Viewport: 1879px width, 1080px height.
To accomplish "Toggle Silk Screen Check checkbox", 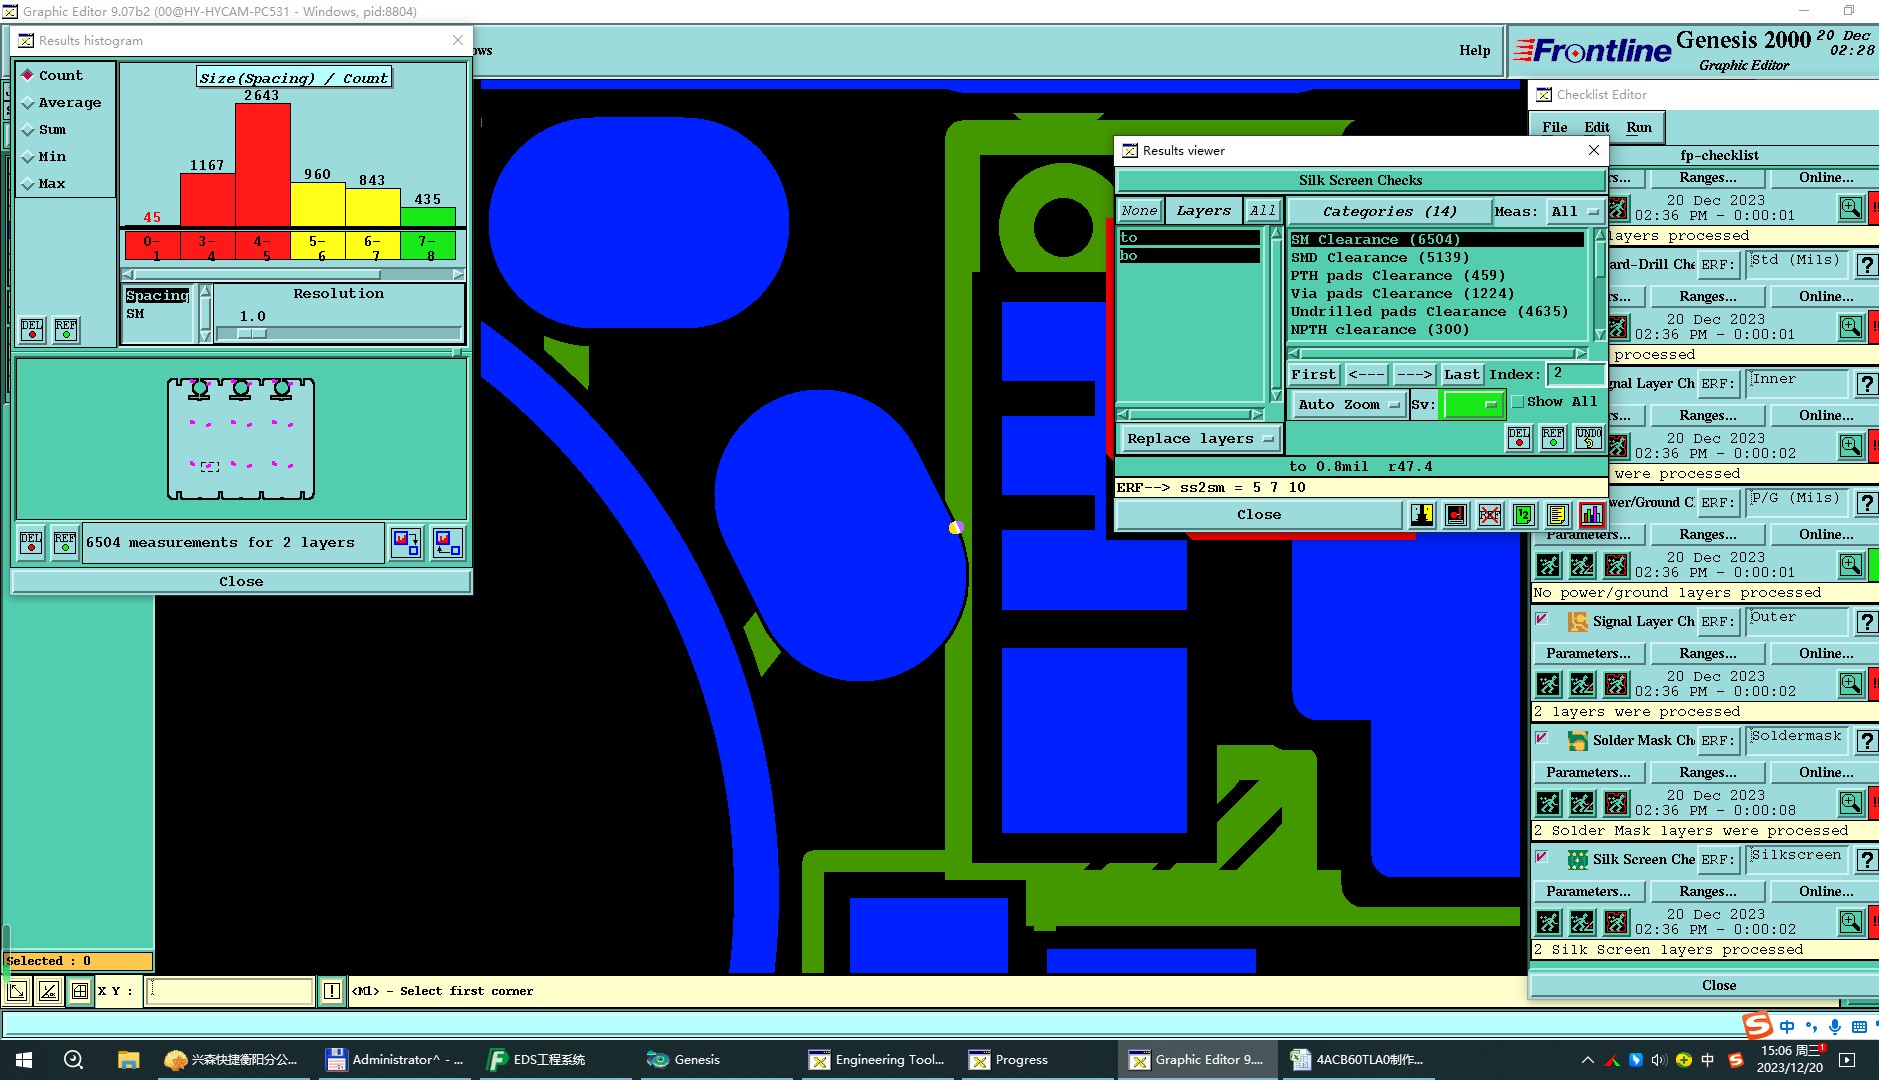I will pyautogui.click(x=1542, y=857).
